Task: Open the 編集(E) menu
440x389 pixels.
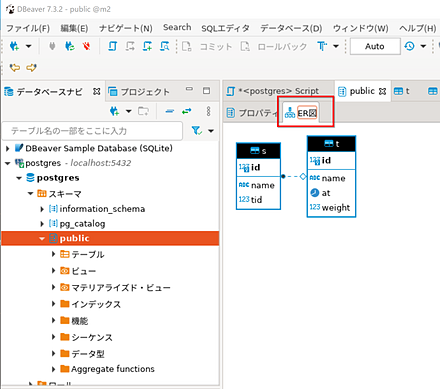Action: (74, 28)
